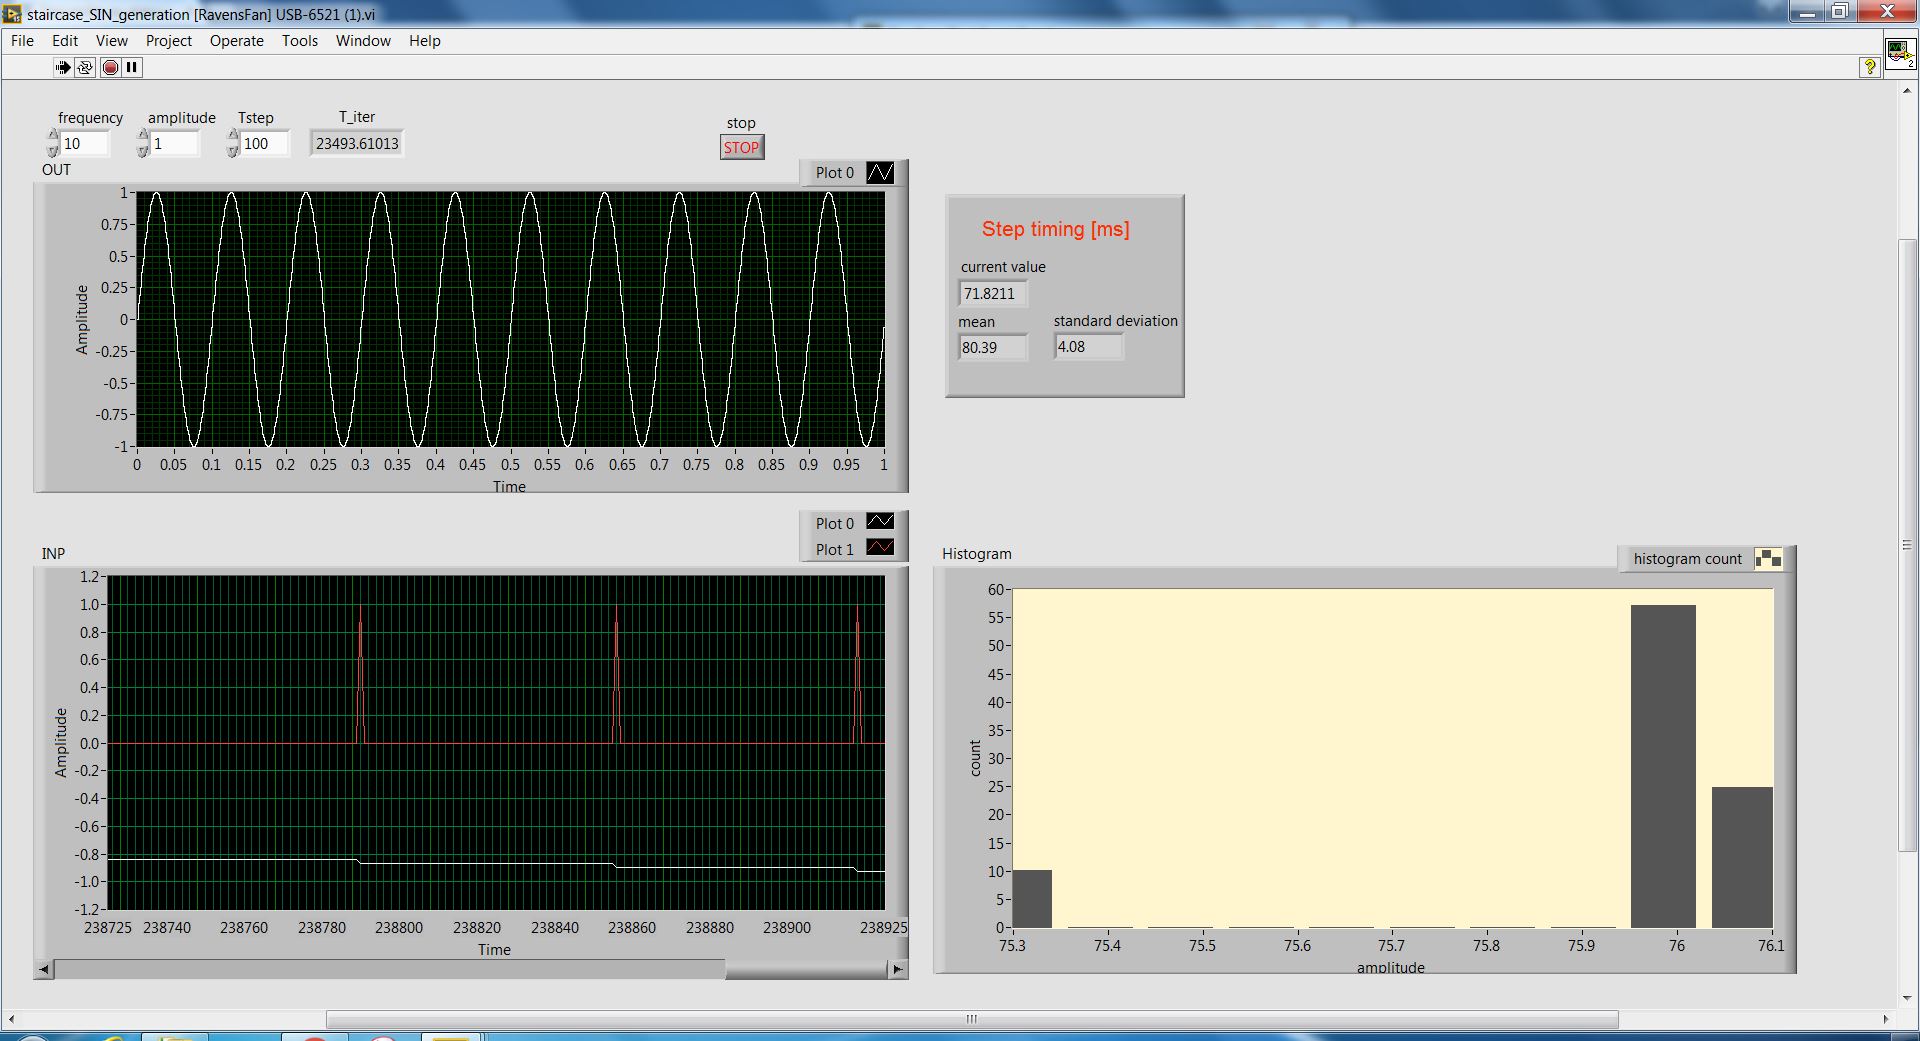Click histogram count legend icon
Screen dimensions: 1920x1041
[x=1768, y=559]
